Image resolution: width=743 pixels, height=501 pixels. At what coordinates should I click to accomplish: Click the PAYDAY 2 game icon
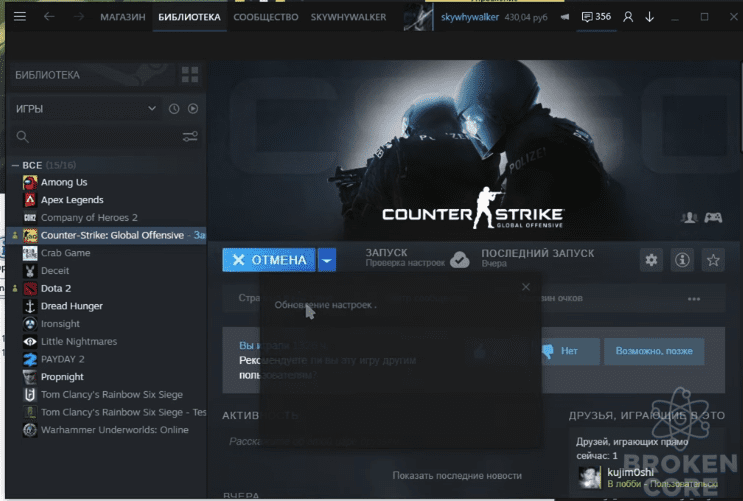[x=30, y=359]
